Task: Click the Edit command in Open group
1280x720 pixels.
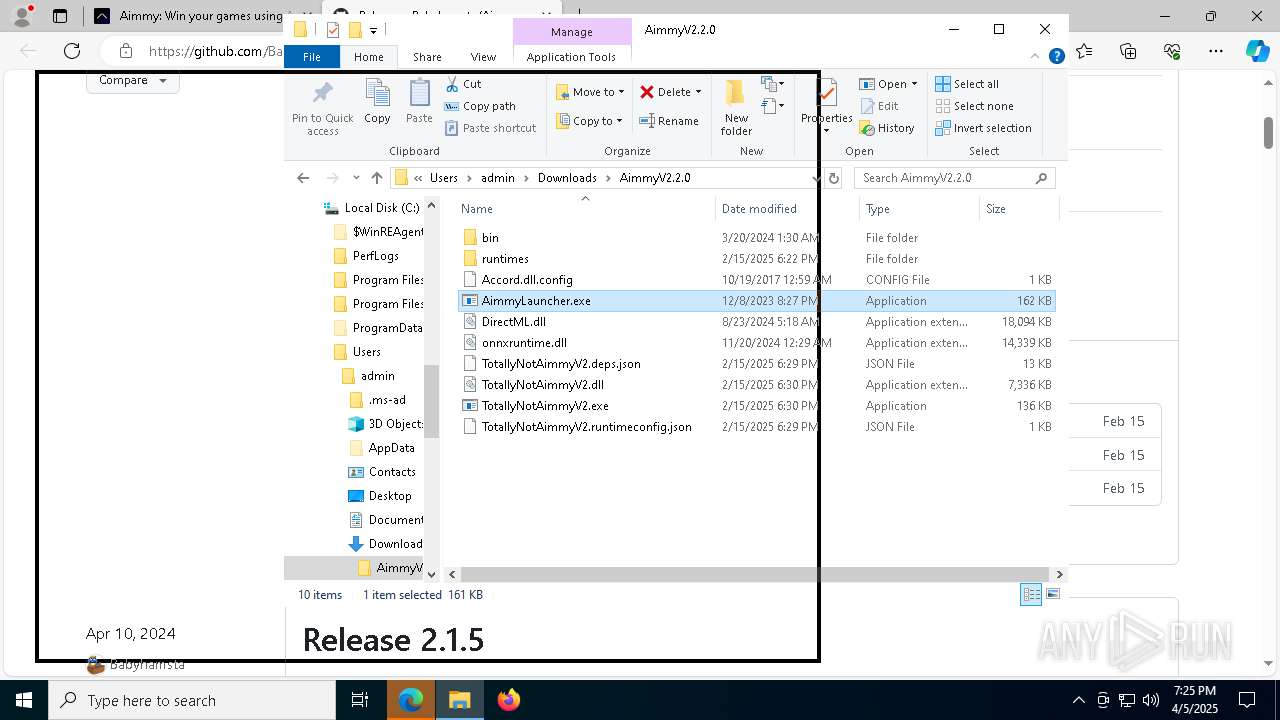Action: (878, 106)
